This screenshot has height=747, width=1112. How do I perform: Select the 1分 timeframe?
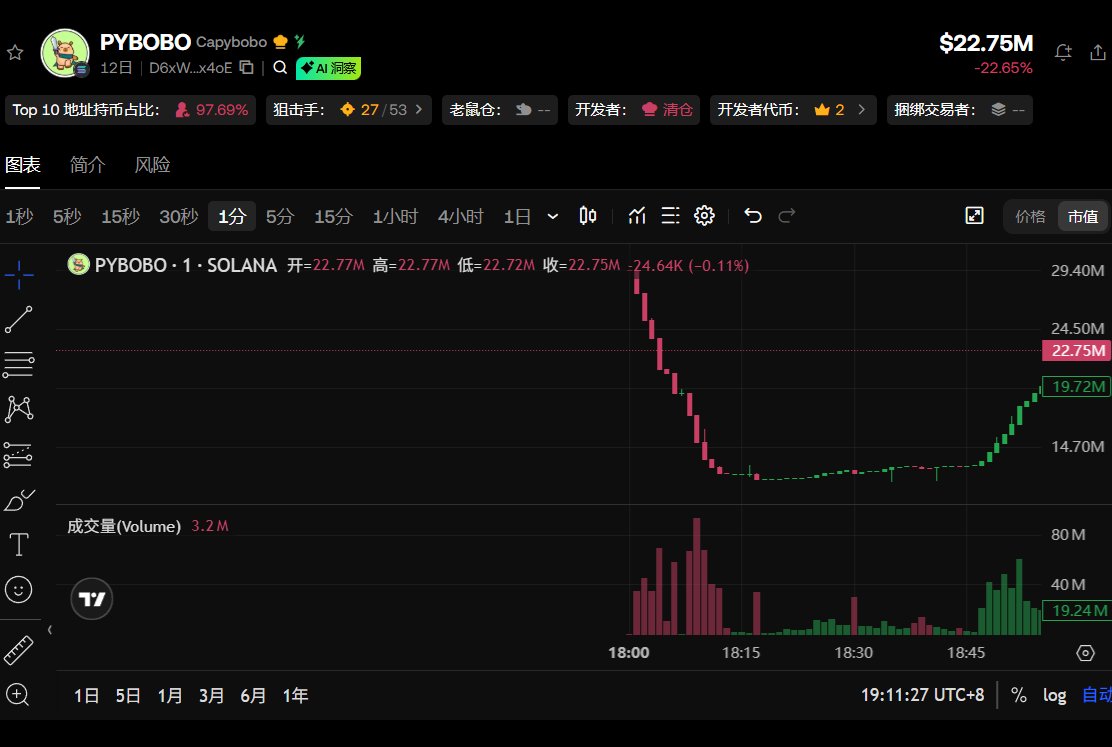(232, 216)
